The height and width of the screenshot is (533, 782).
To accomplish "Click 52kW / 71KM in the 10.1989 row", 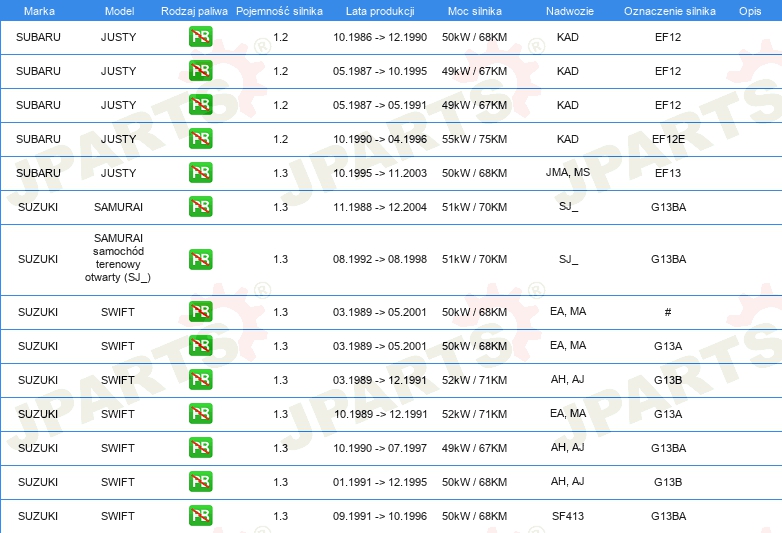I will click(x=474, y=414).
